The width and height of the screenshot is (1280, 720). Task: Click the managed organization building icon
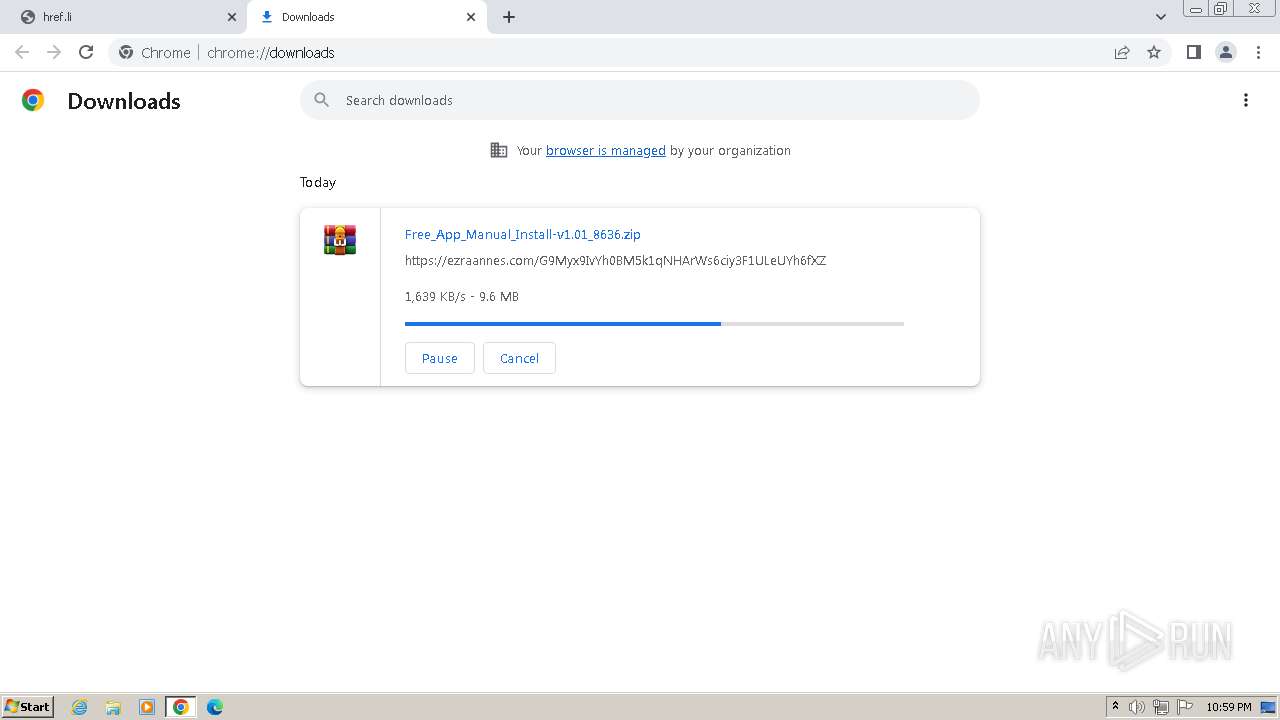[x=498, y=150]
